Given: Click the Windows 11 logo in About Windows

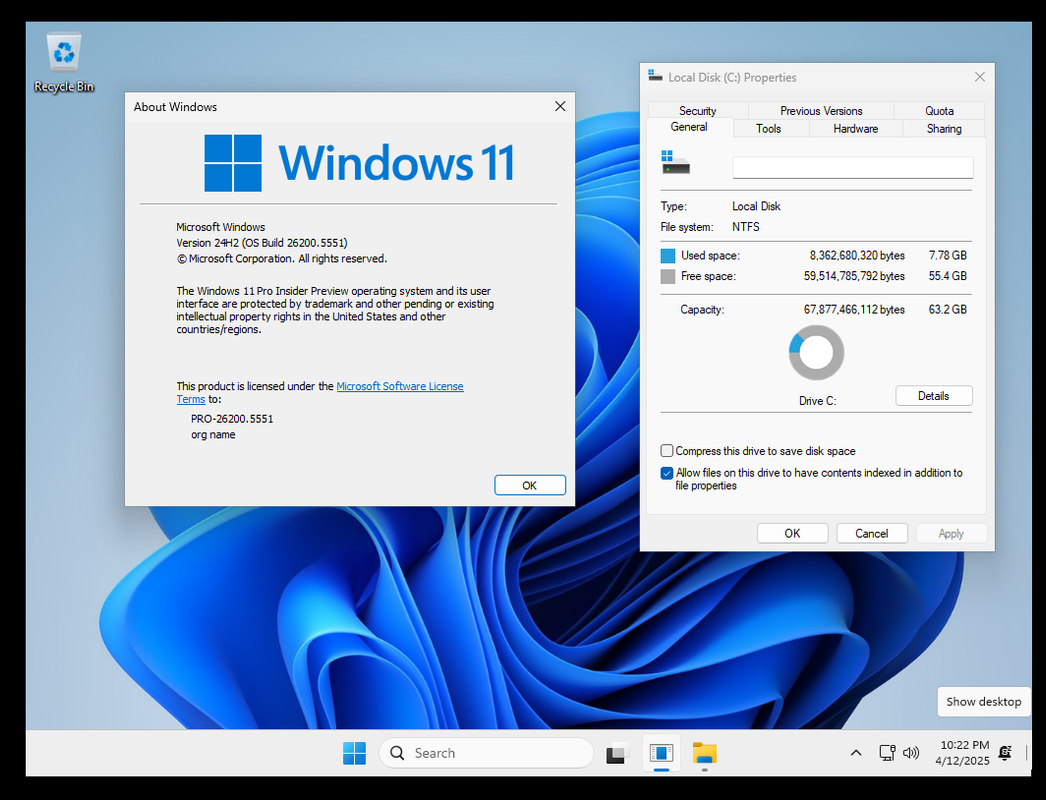Looking at the screenshot, I should tap(360, 163).
